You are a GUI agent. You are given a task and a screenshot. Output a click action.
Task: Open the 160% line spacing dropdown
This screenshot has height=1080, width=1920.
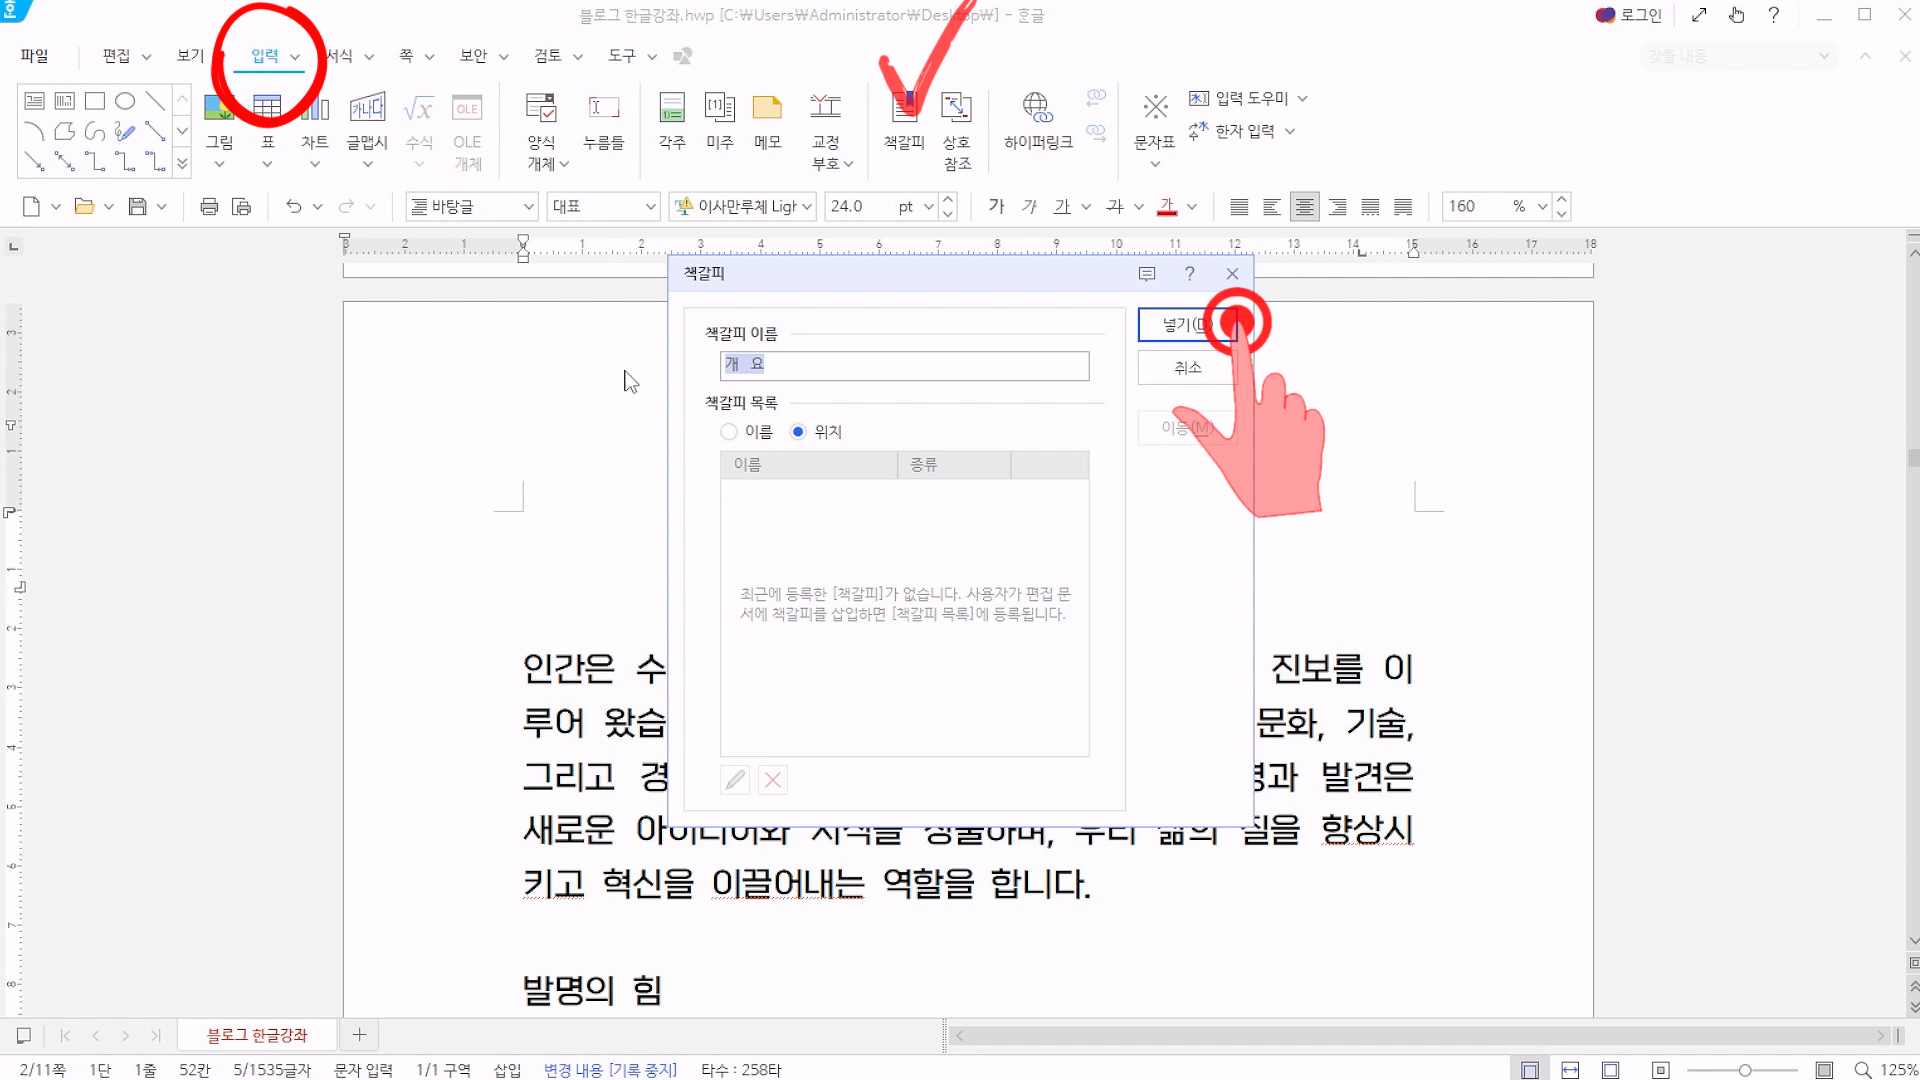(1542, 207)
